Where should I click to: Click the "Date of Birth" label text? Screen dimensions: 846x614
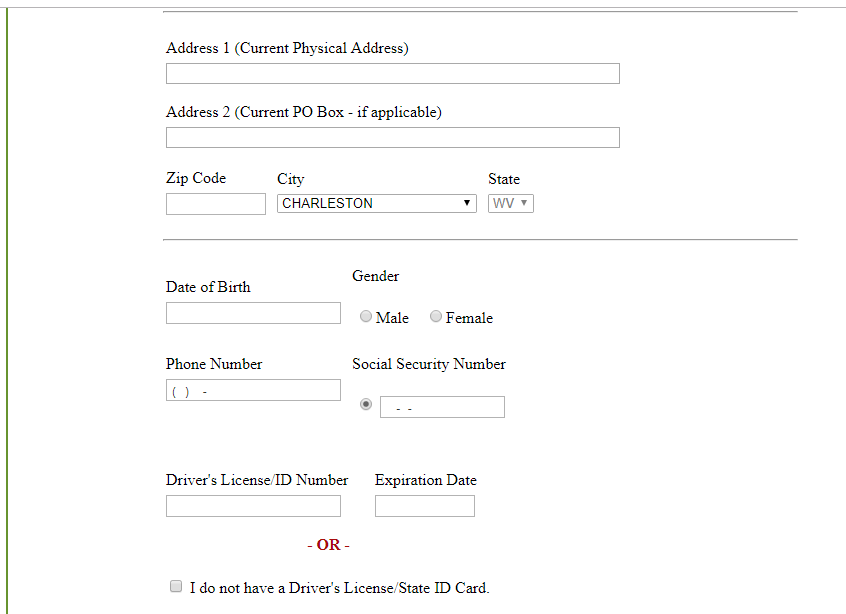[208, 287]
